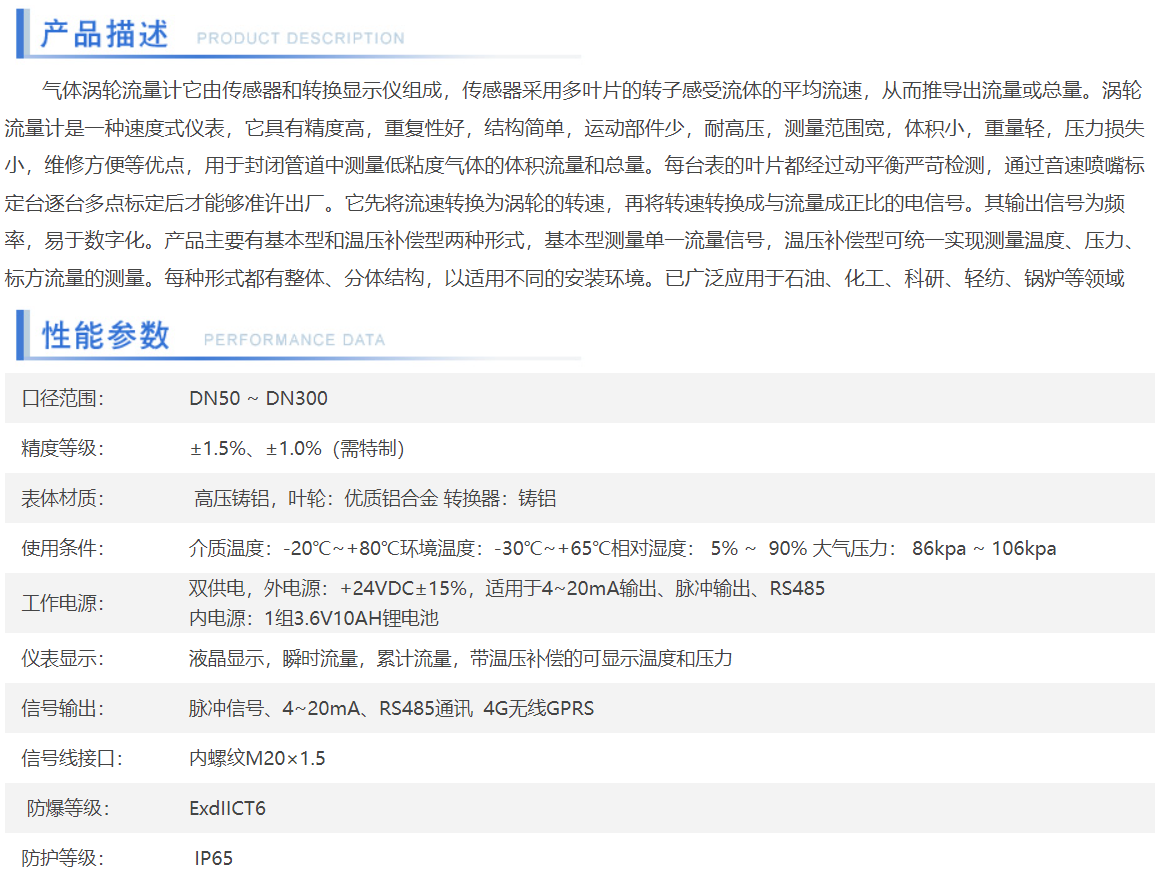Click the 表体材质 label
The height and width of the screenshot is (871, 1159).
[x=63, y=499]
